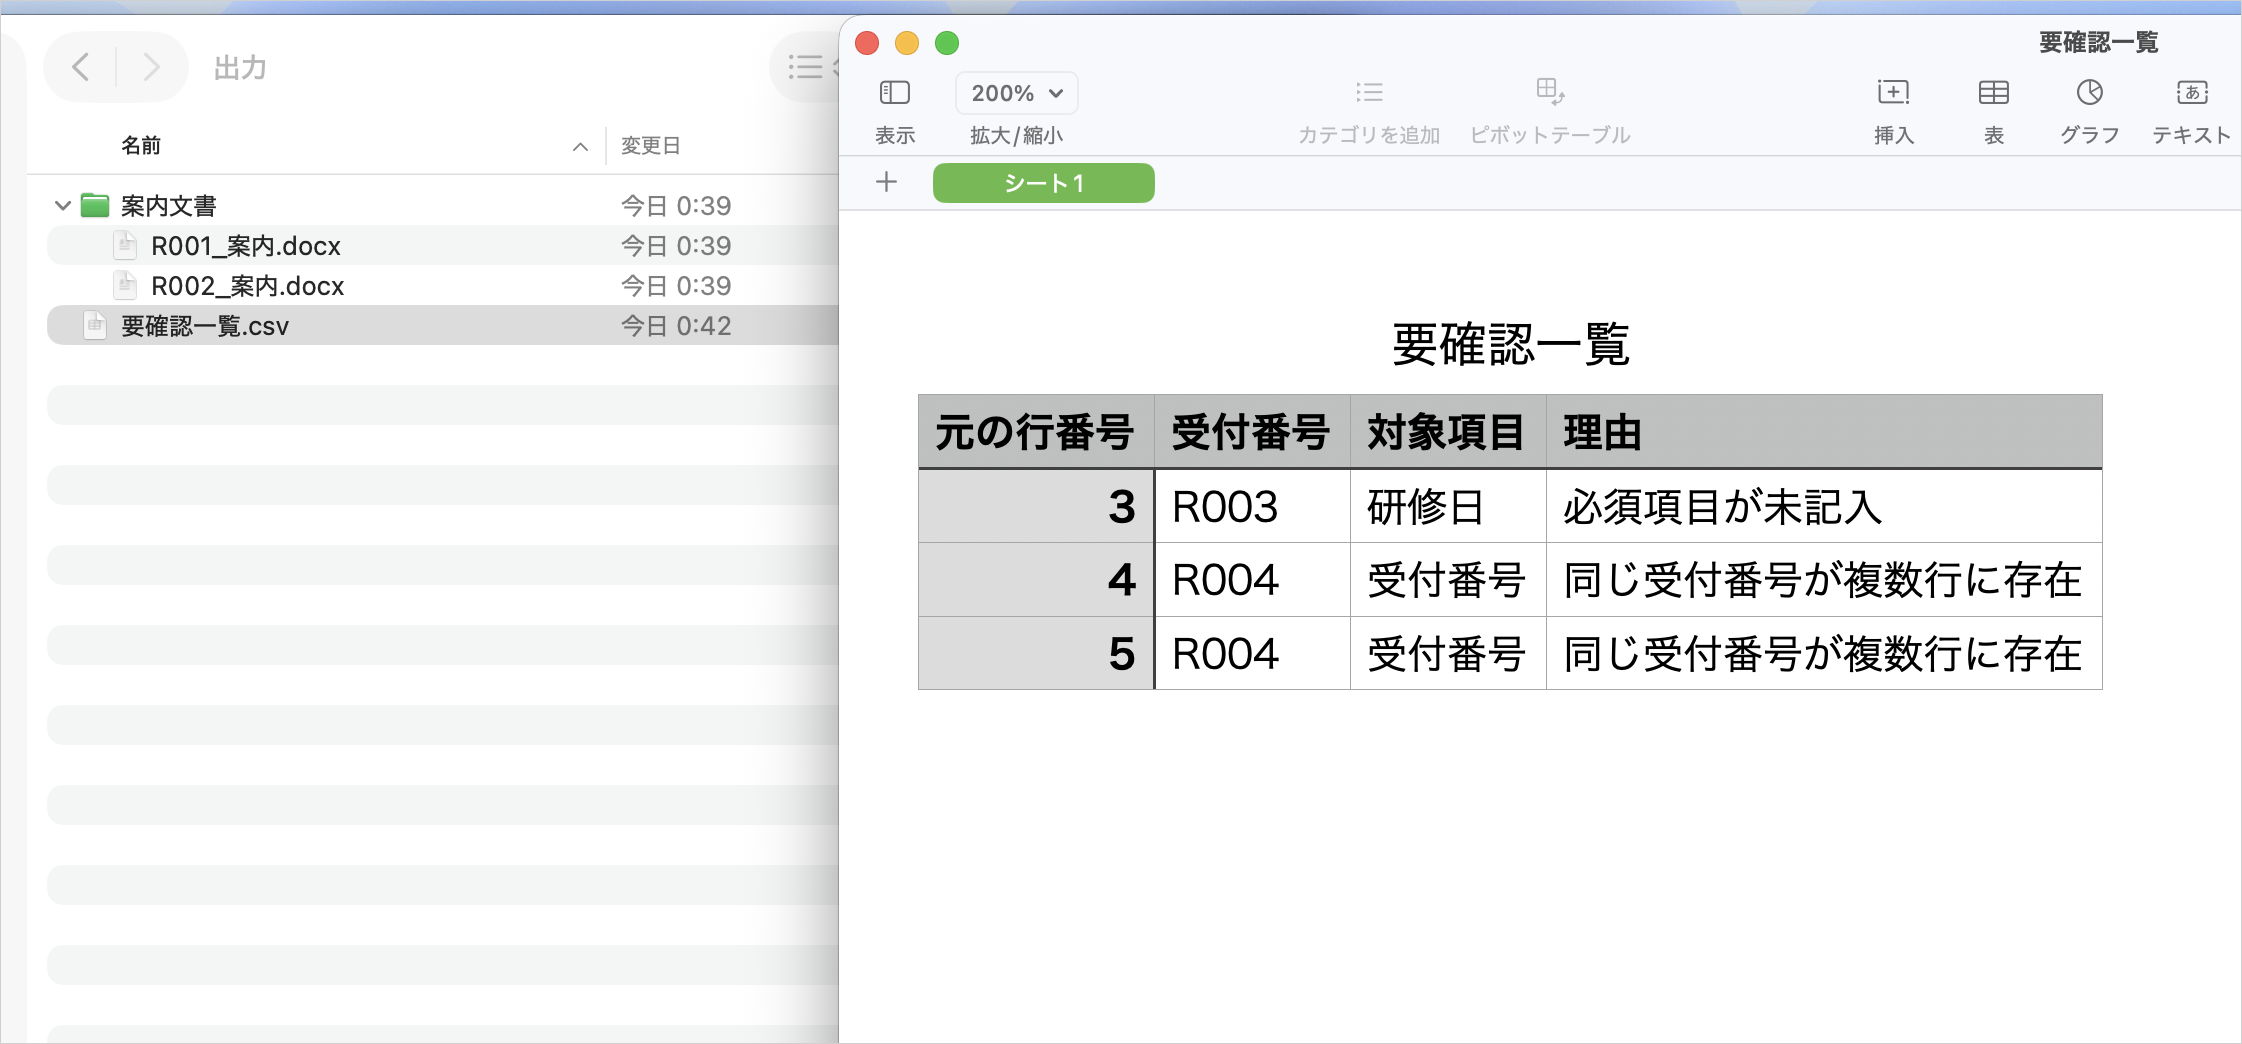Sort Finder list by 変更日 column

(x=651, y=146)
